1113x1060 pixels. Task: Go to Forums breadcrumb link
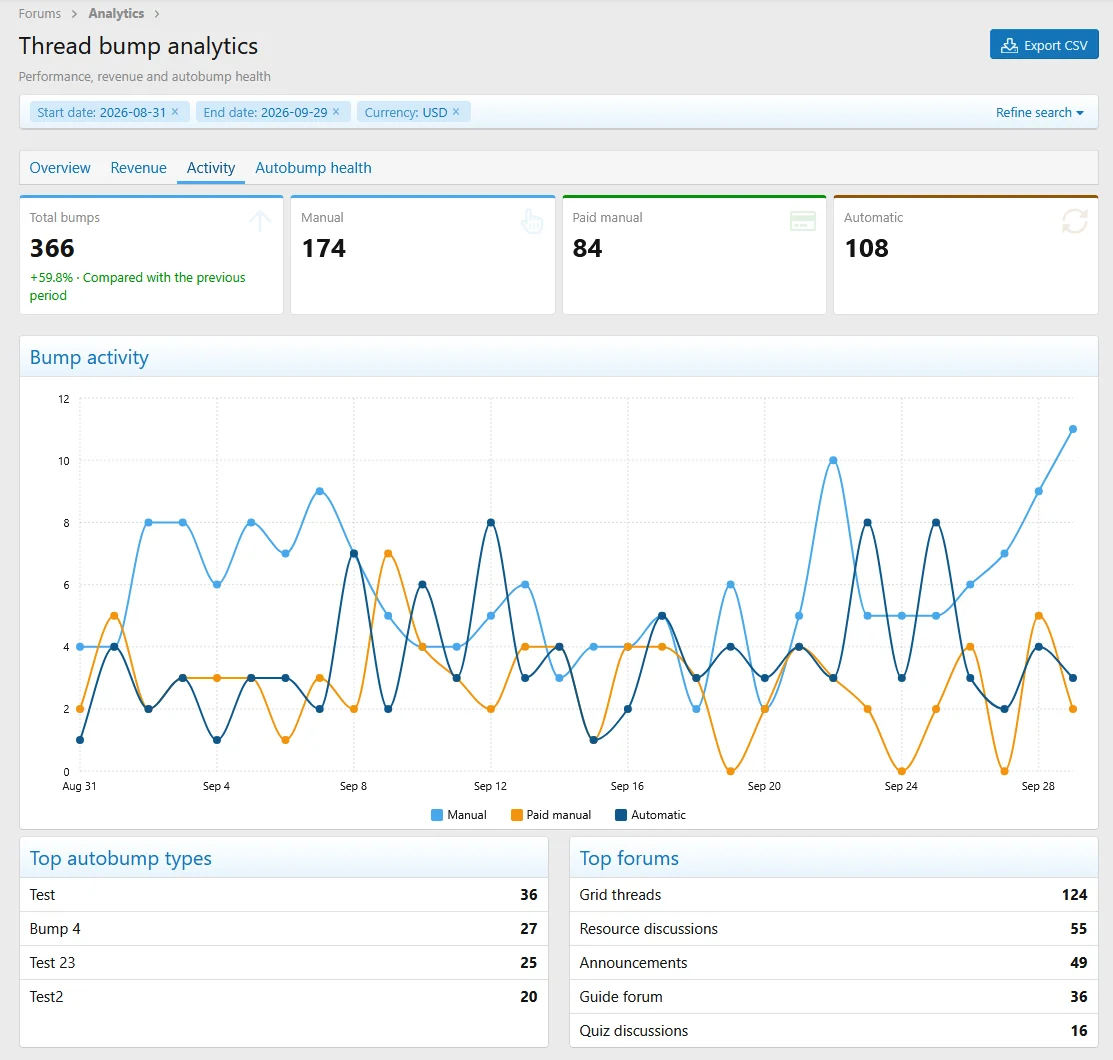[x=40, y=13]
